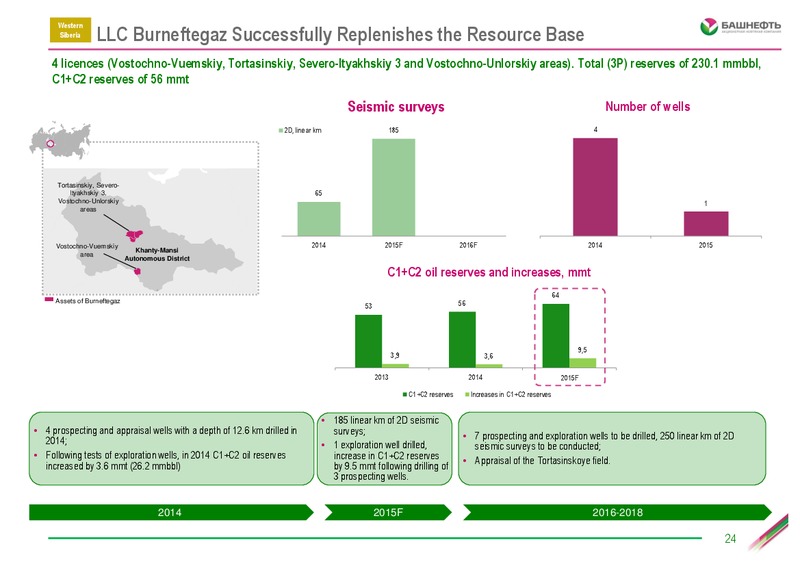Screen dimensions: 800x566
Task: Click the C1+C2 oil reserves and increases title
Action: (x=489, y=272)
